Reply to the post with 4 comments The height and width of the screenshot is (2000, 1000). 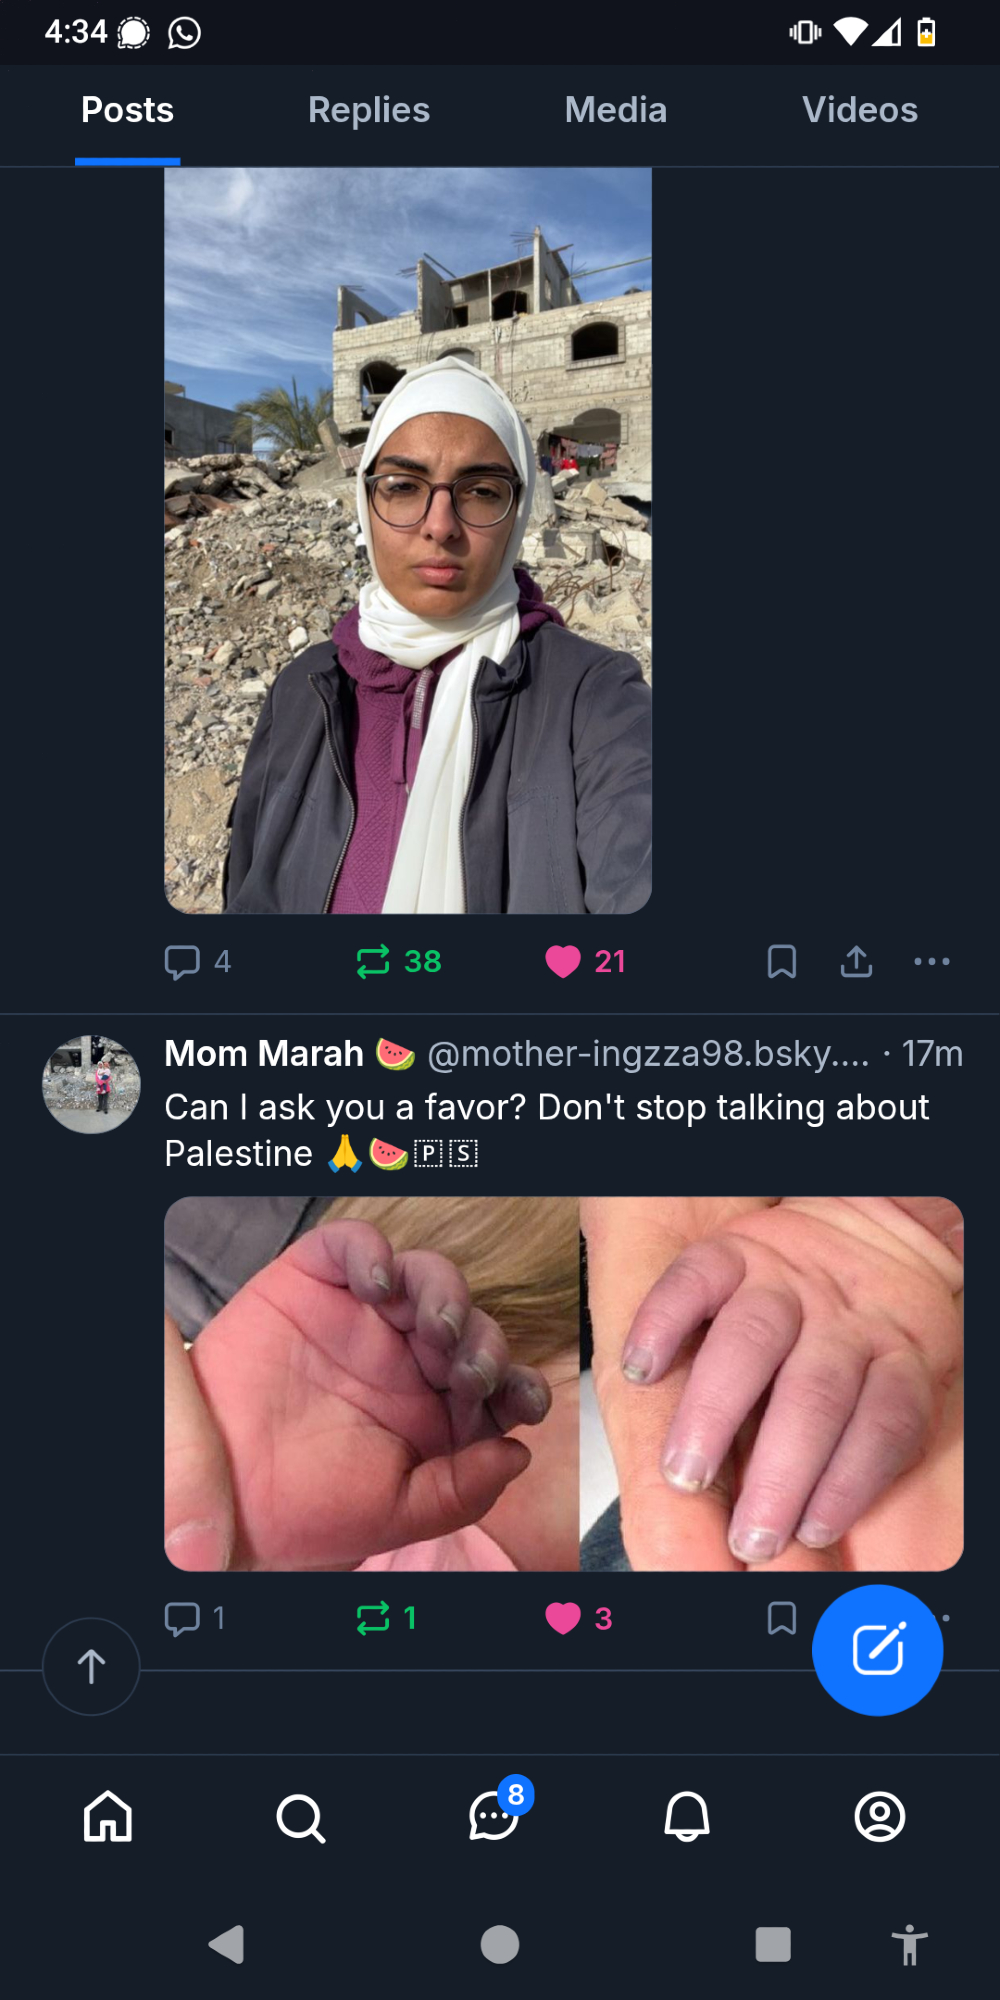[183, 962]
